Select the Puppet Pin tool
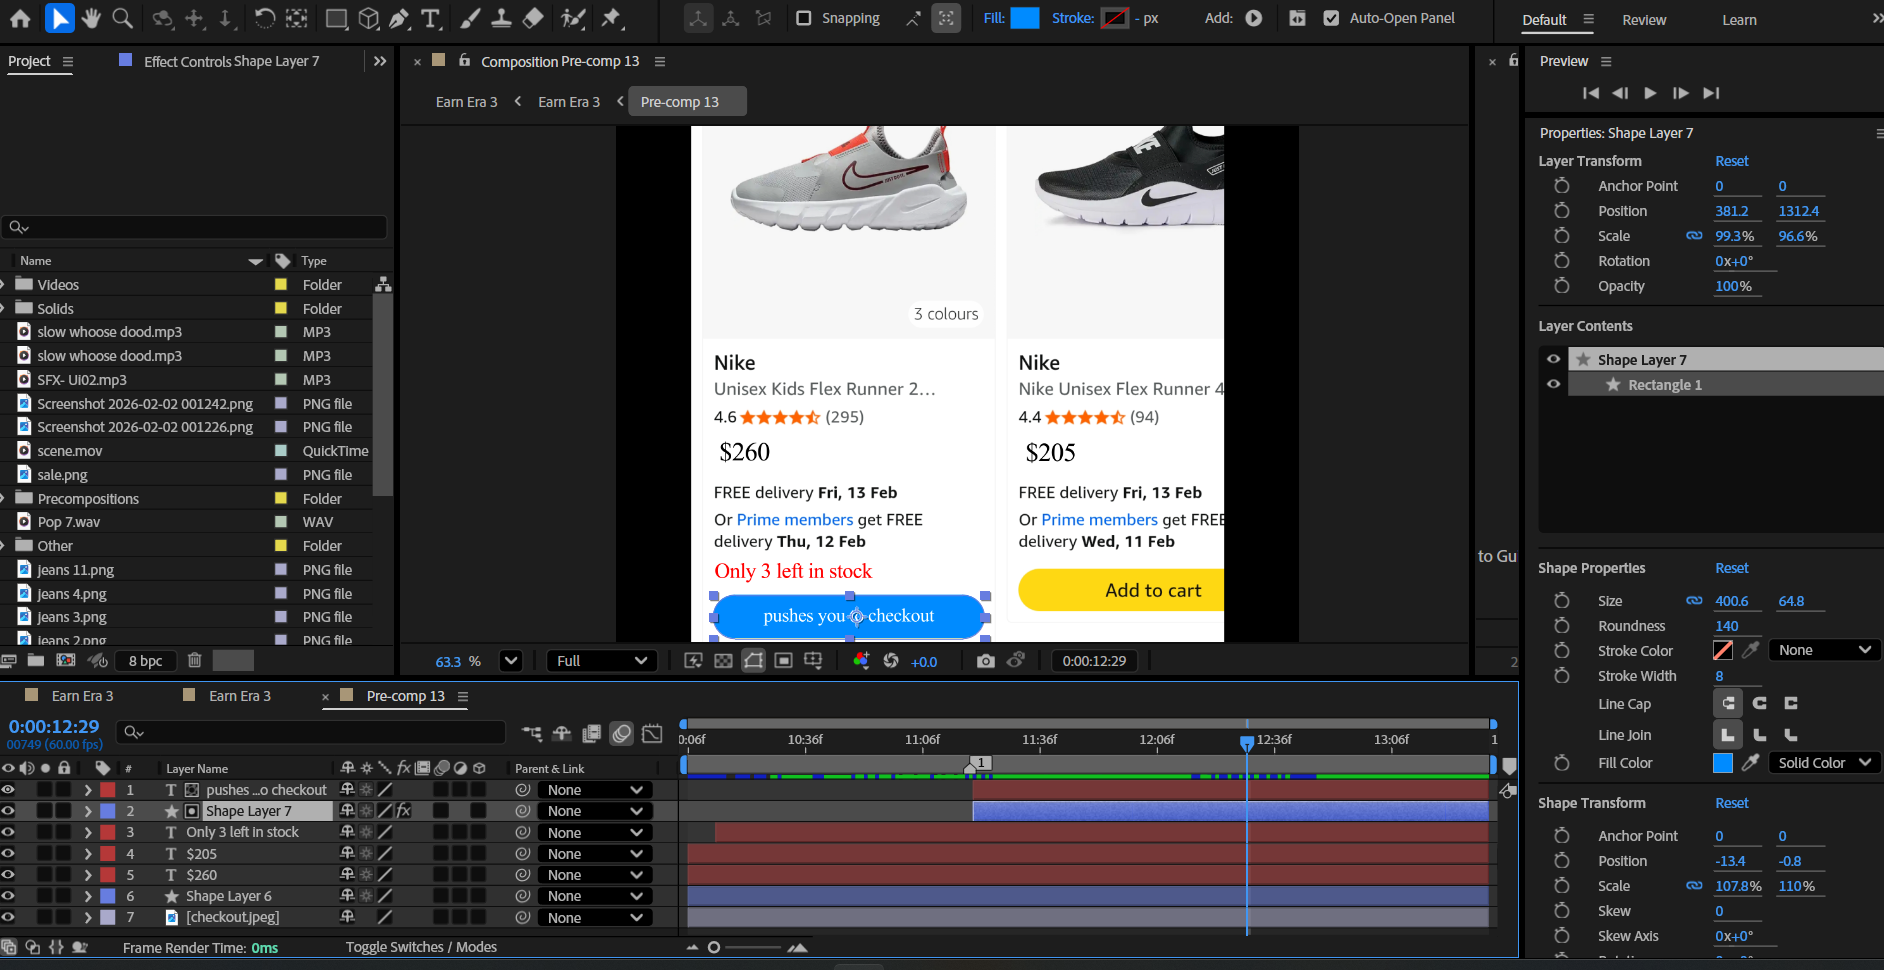This screenshot has height=970, width=1884. pos(611,18)
